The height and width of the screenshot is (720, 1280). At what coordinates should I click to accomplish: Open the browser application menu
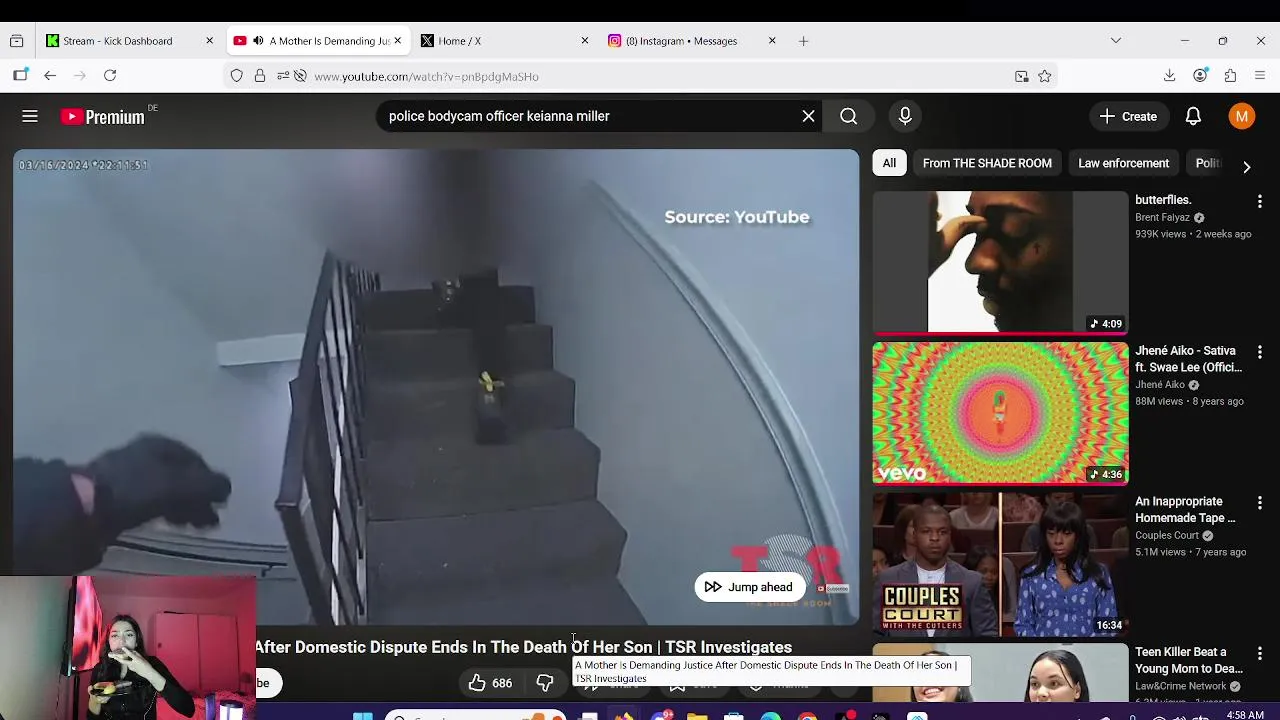tap(1260, 75)
